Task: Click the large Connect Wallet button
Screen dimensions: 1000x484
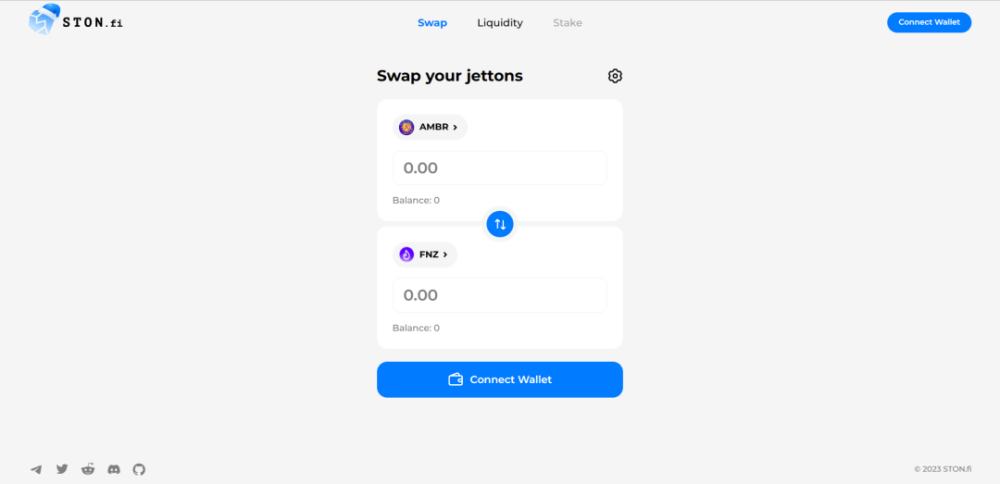Action: [x=500, y=379]
